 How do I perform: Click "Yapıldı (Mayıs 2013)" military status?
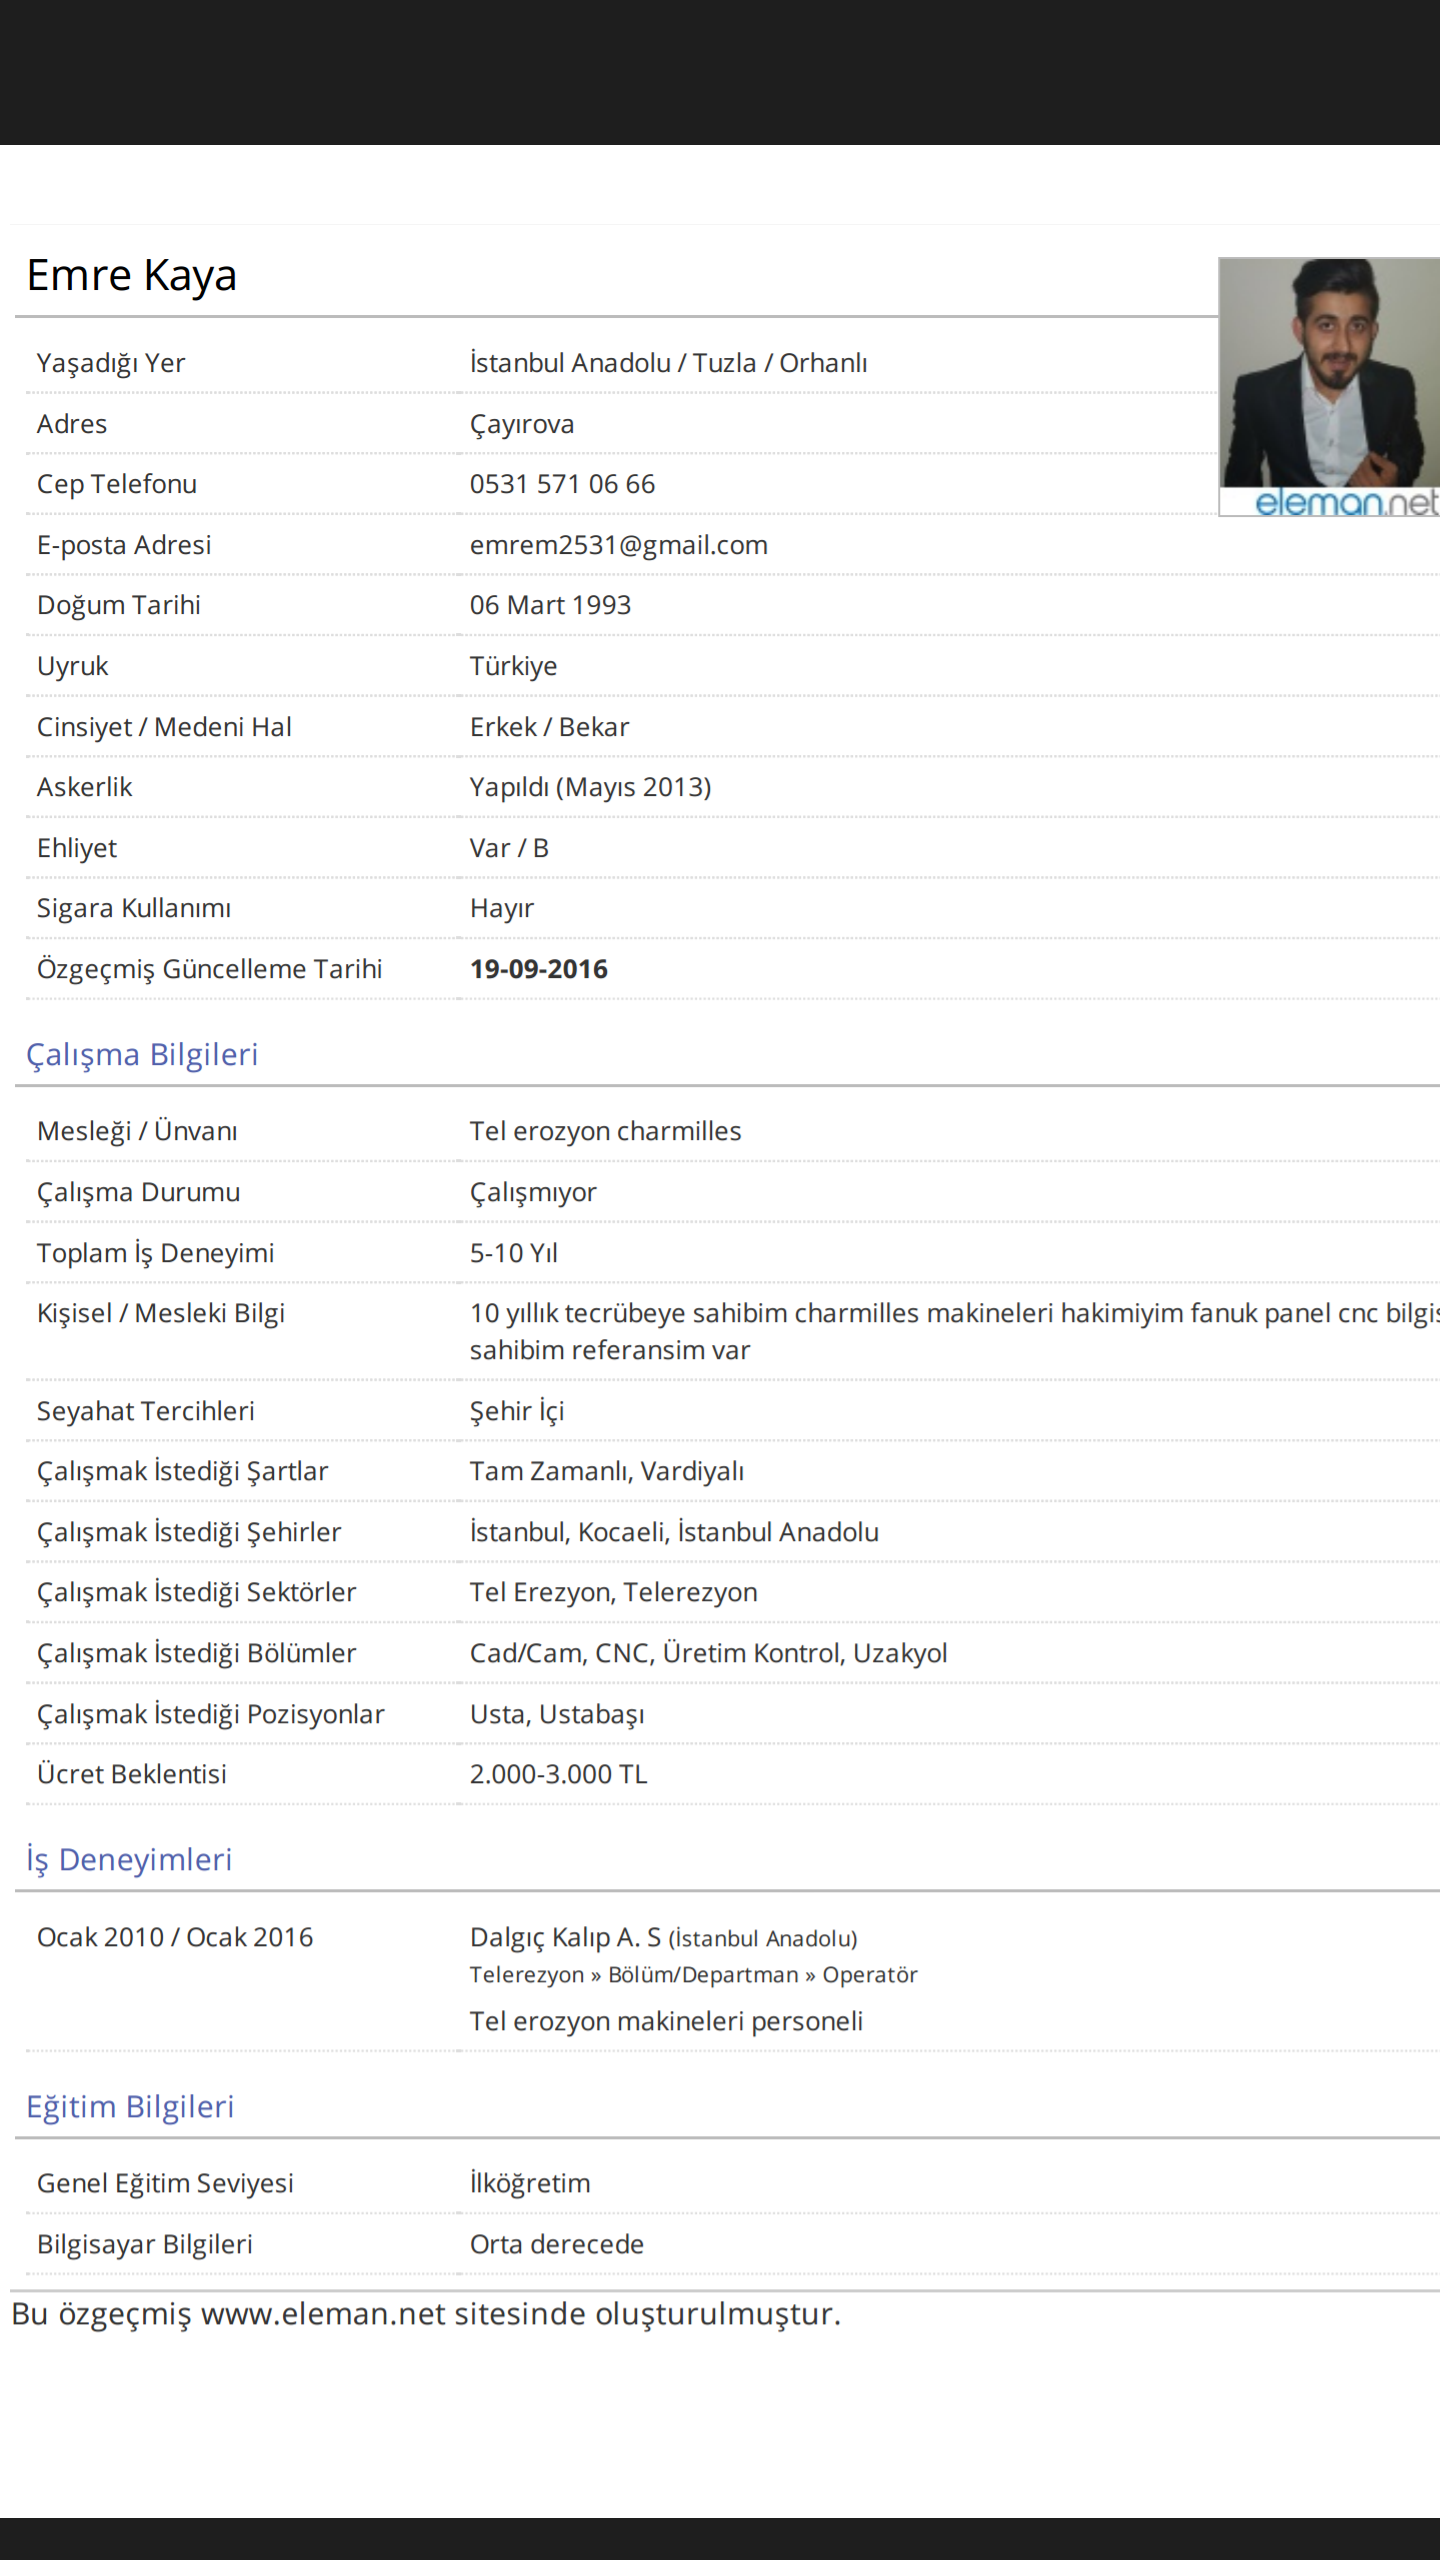(590, 787)
